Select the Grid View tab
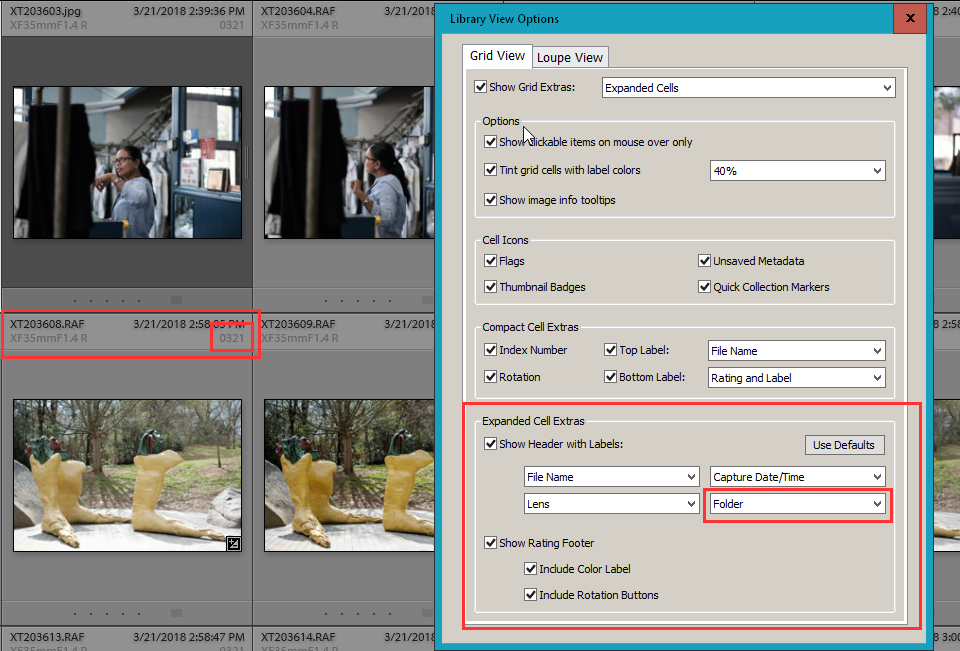This screenshot has height=651, width=960. pos(497,57)
